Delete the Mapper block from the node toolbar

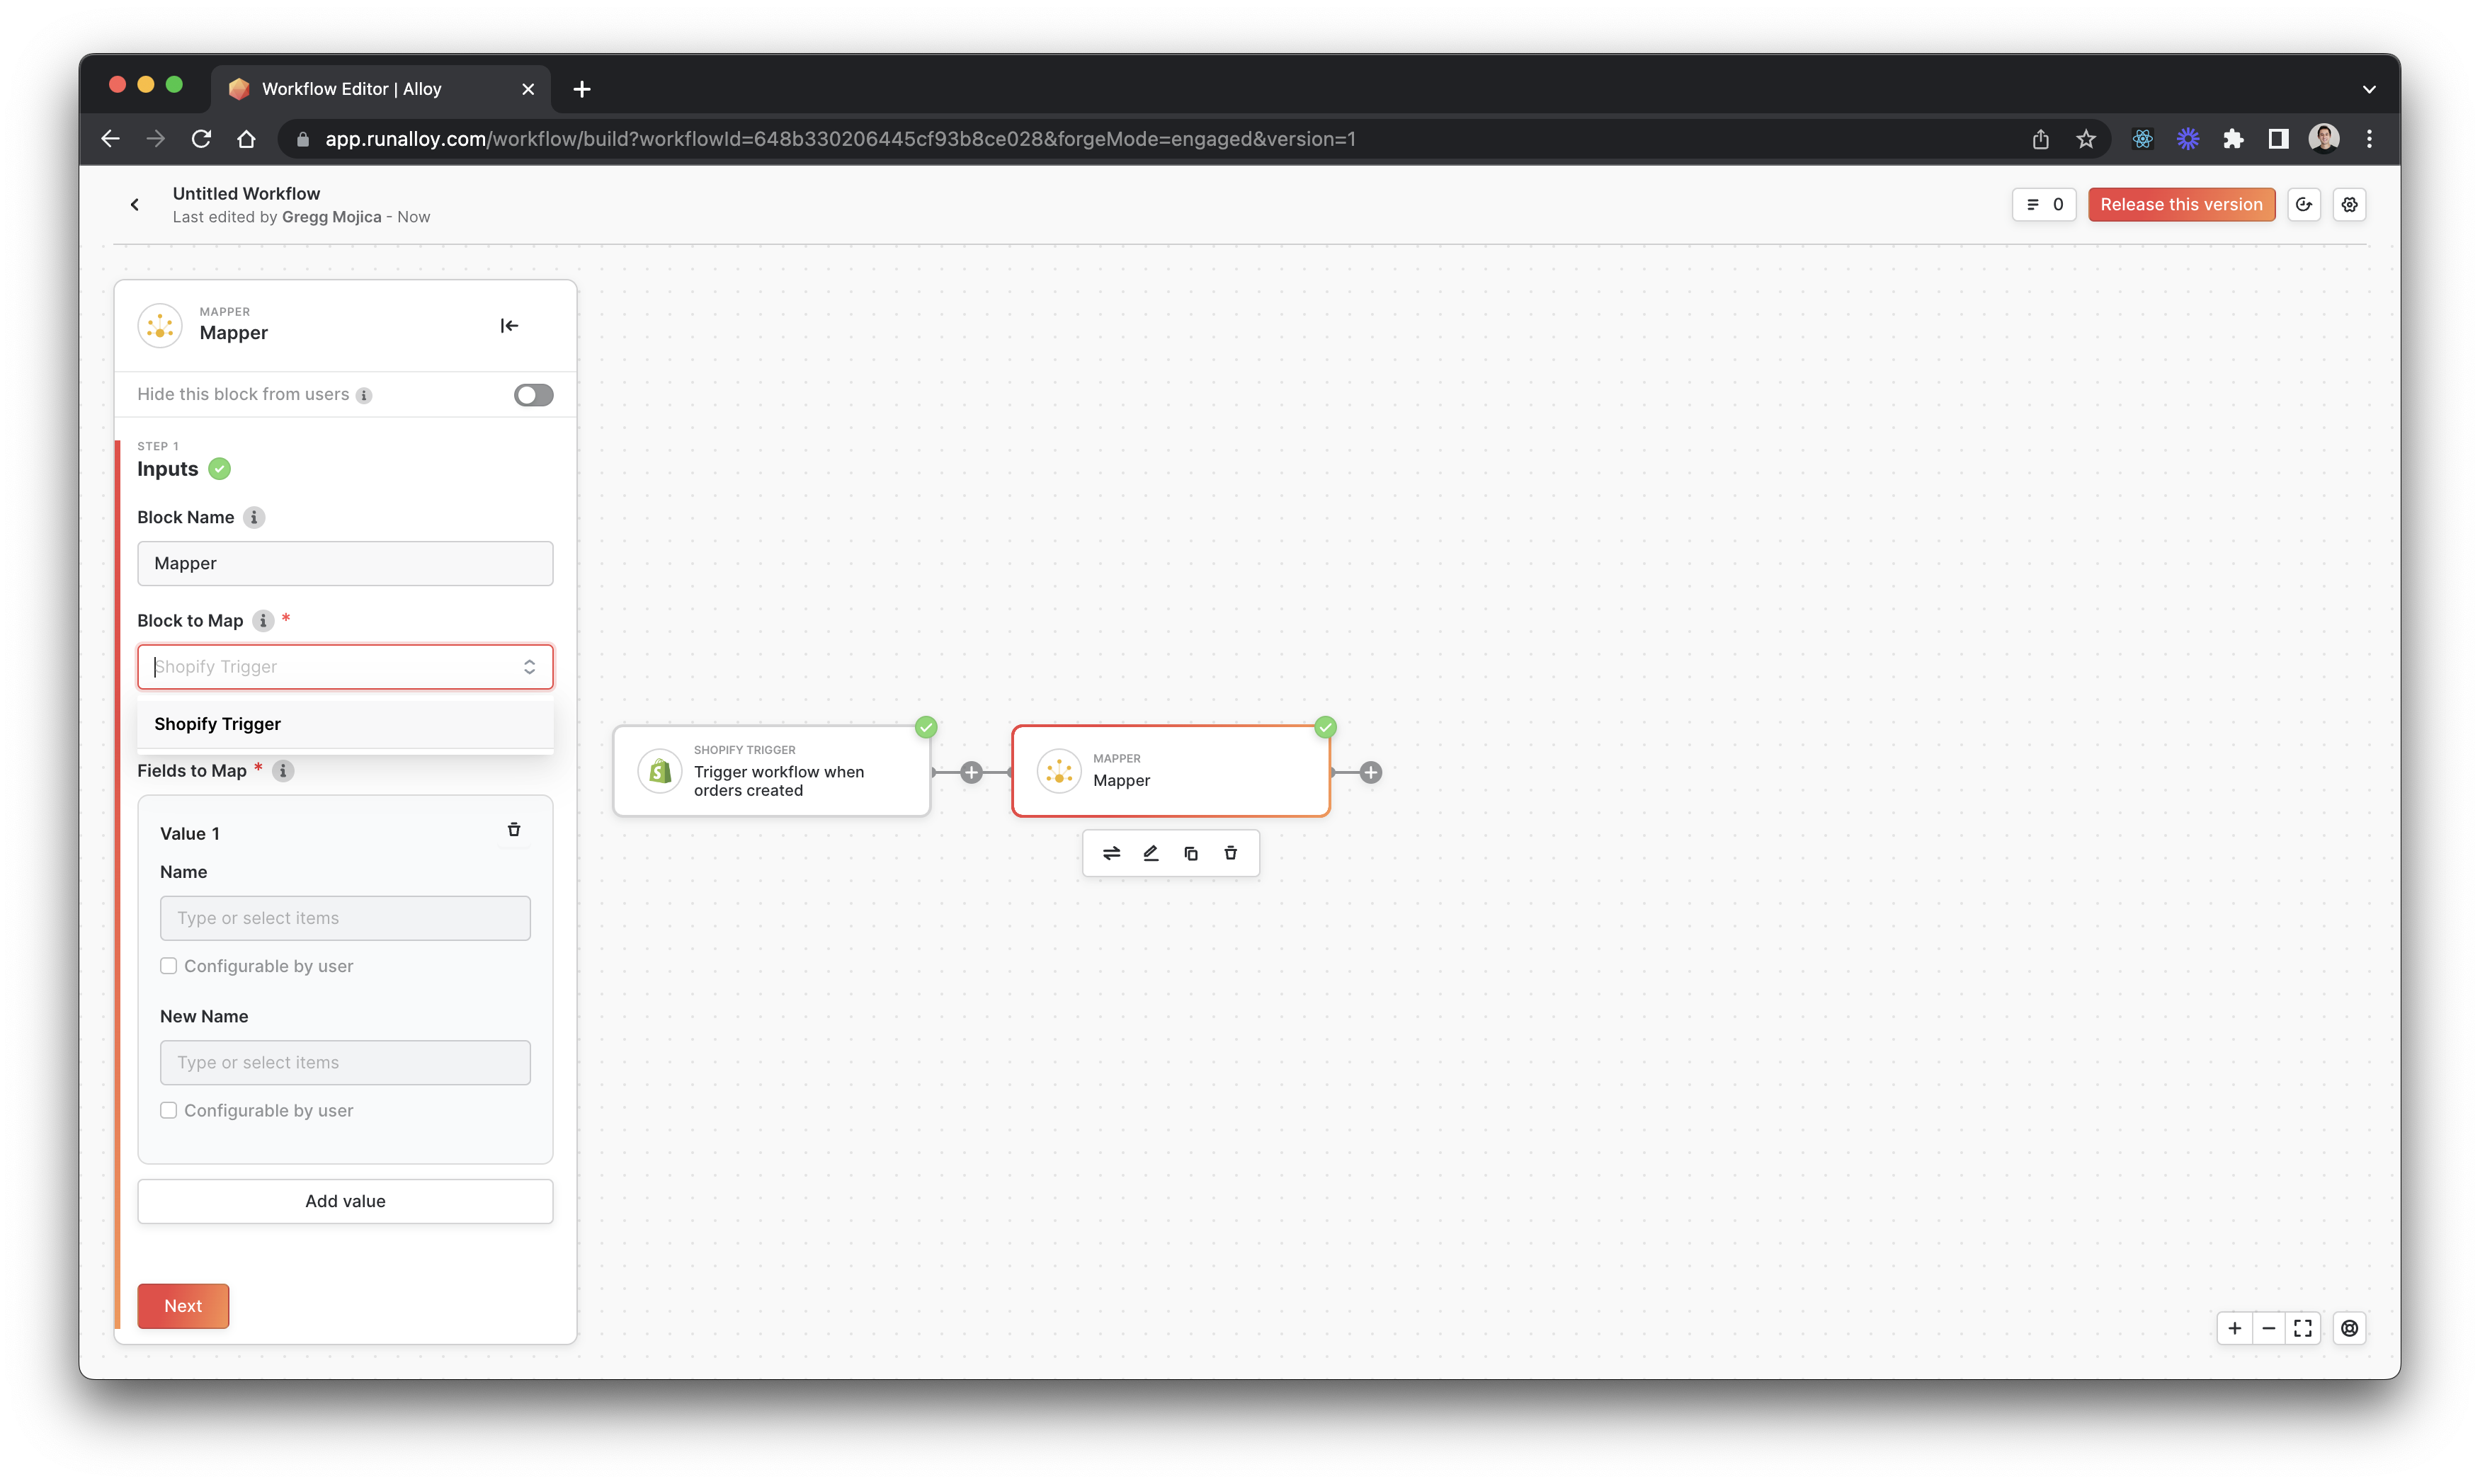1231,853
